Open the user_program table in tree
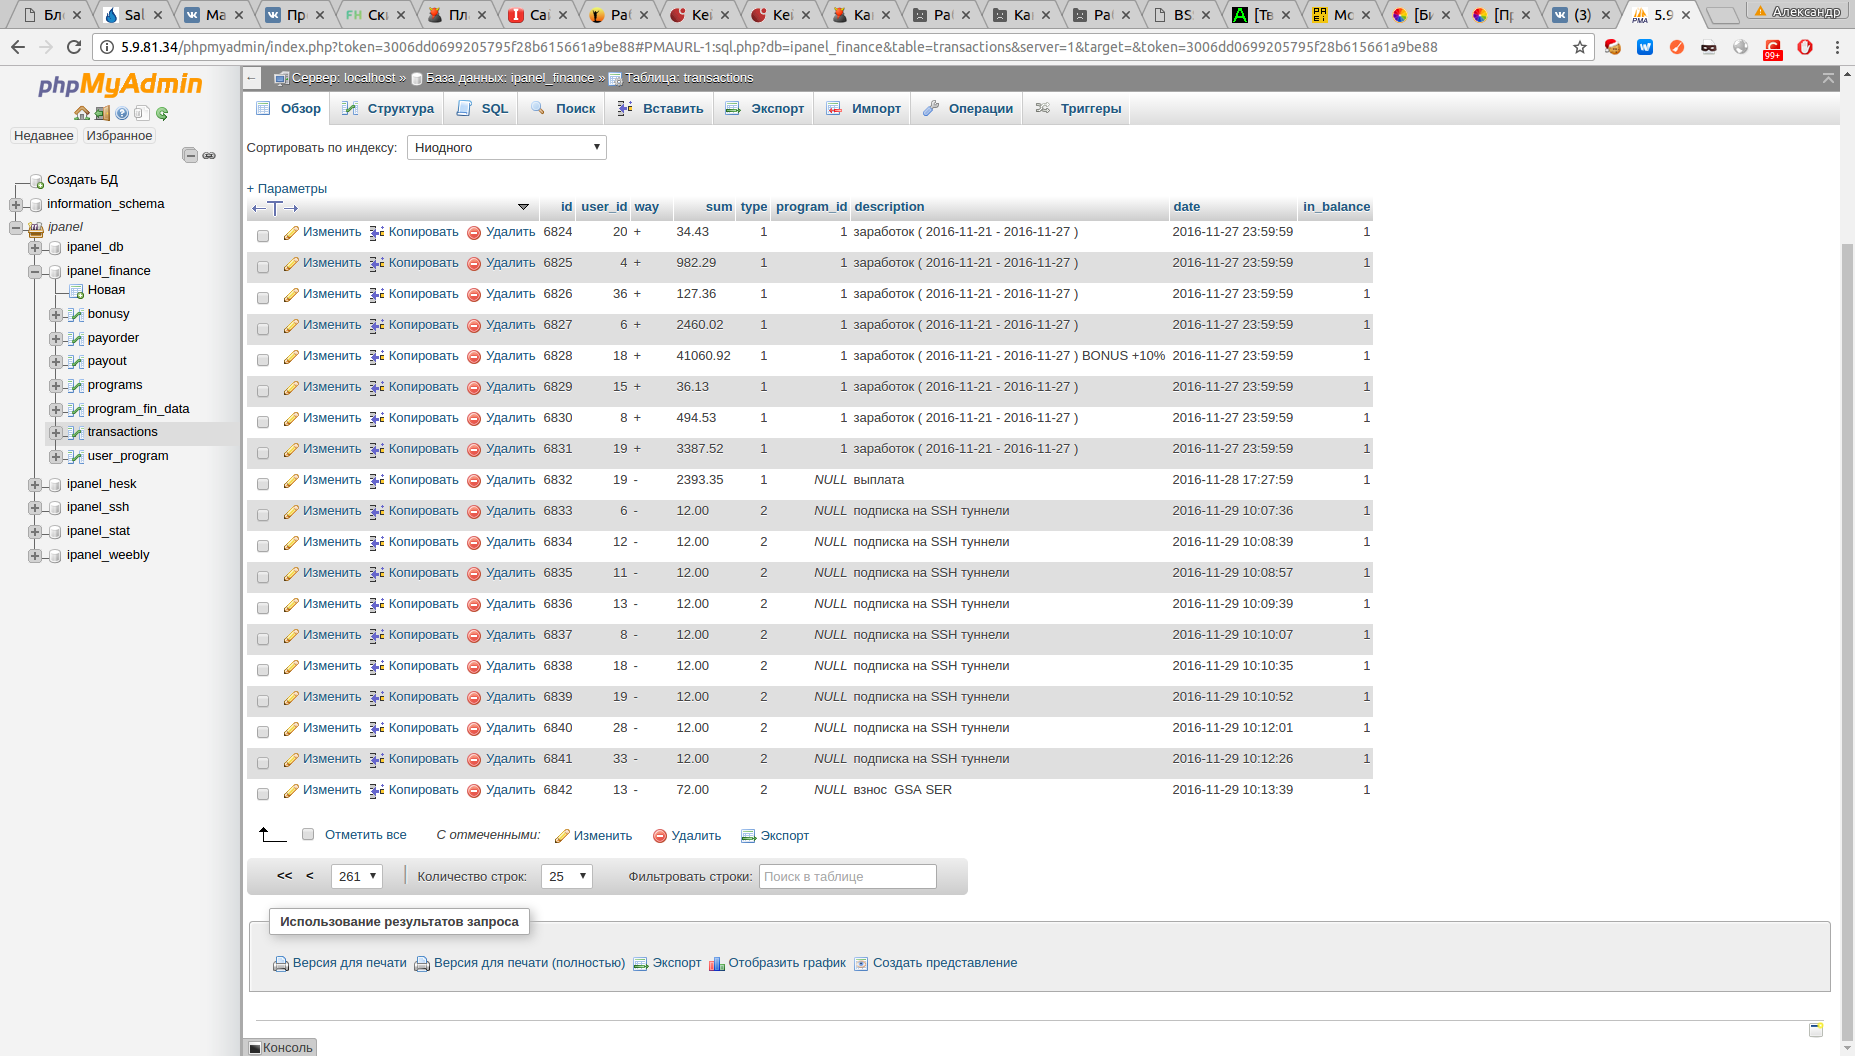This screenshot has width=1855, height=1056. click(128, 456)
